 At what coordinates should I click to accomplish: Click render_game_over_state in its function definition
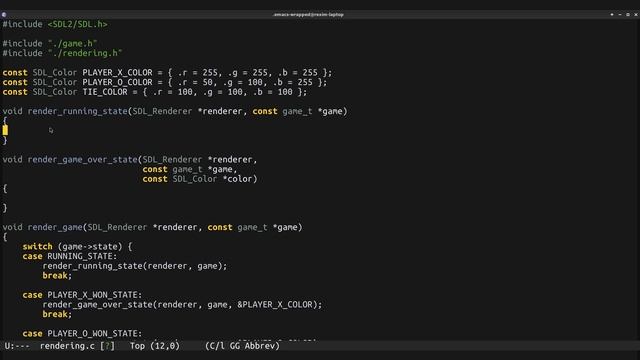(x=82, y=159)
